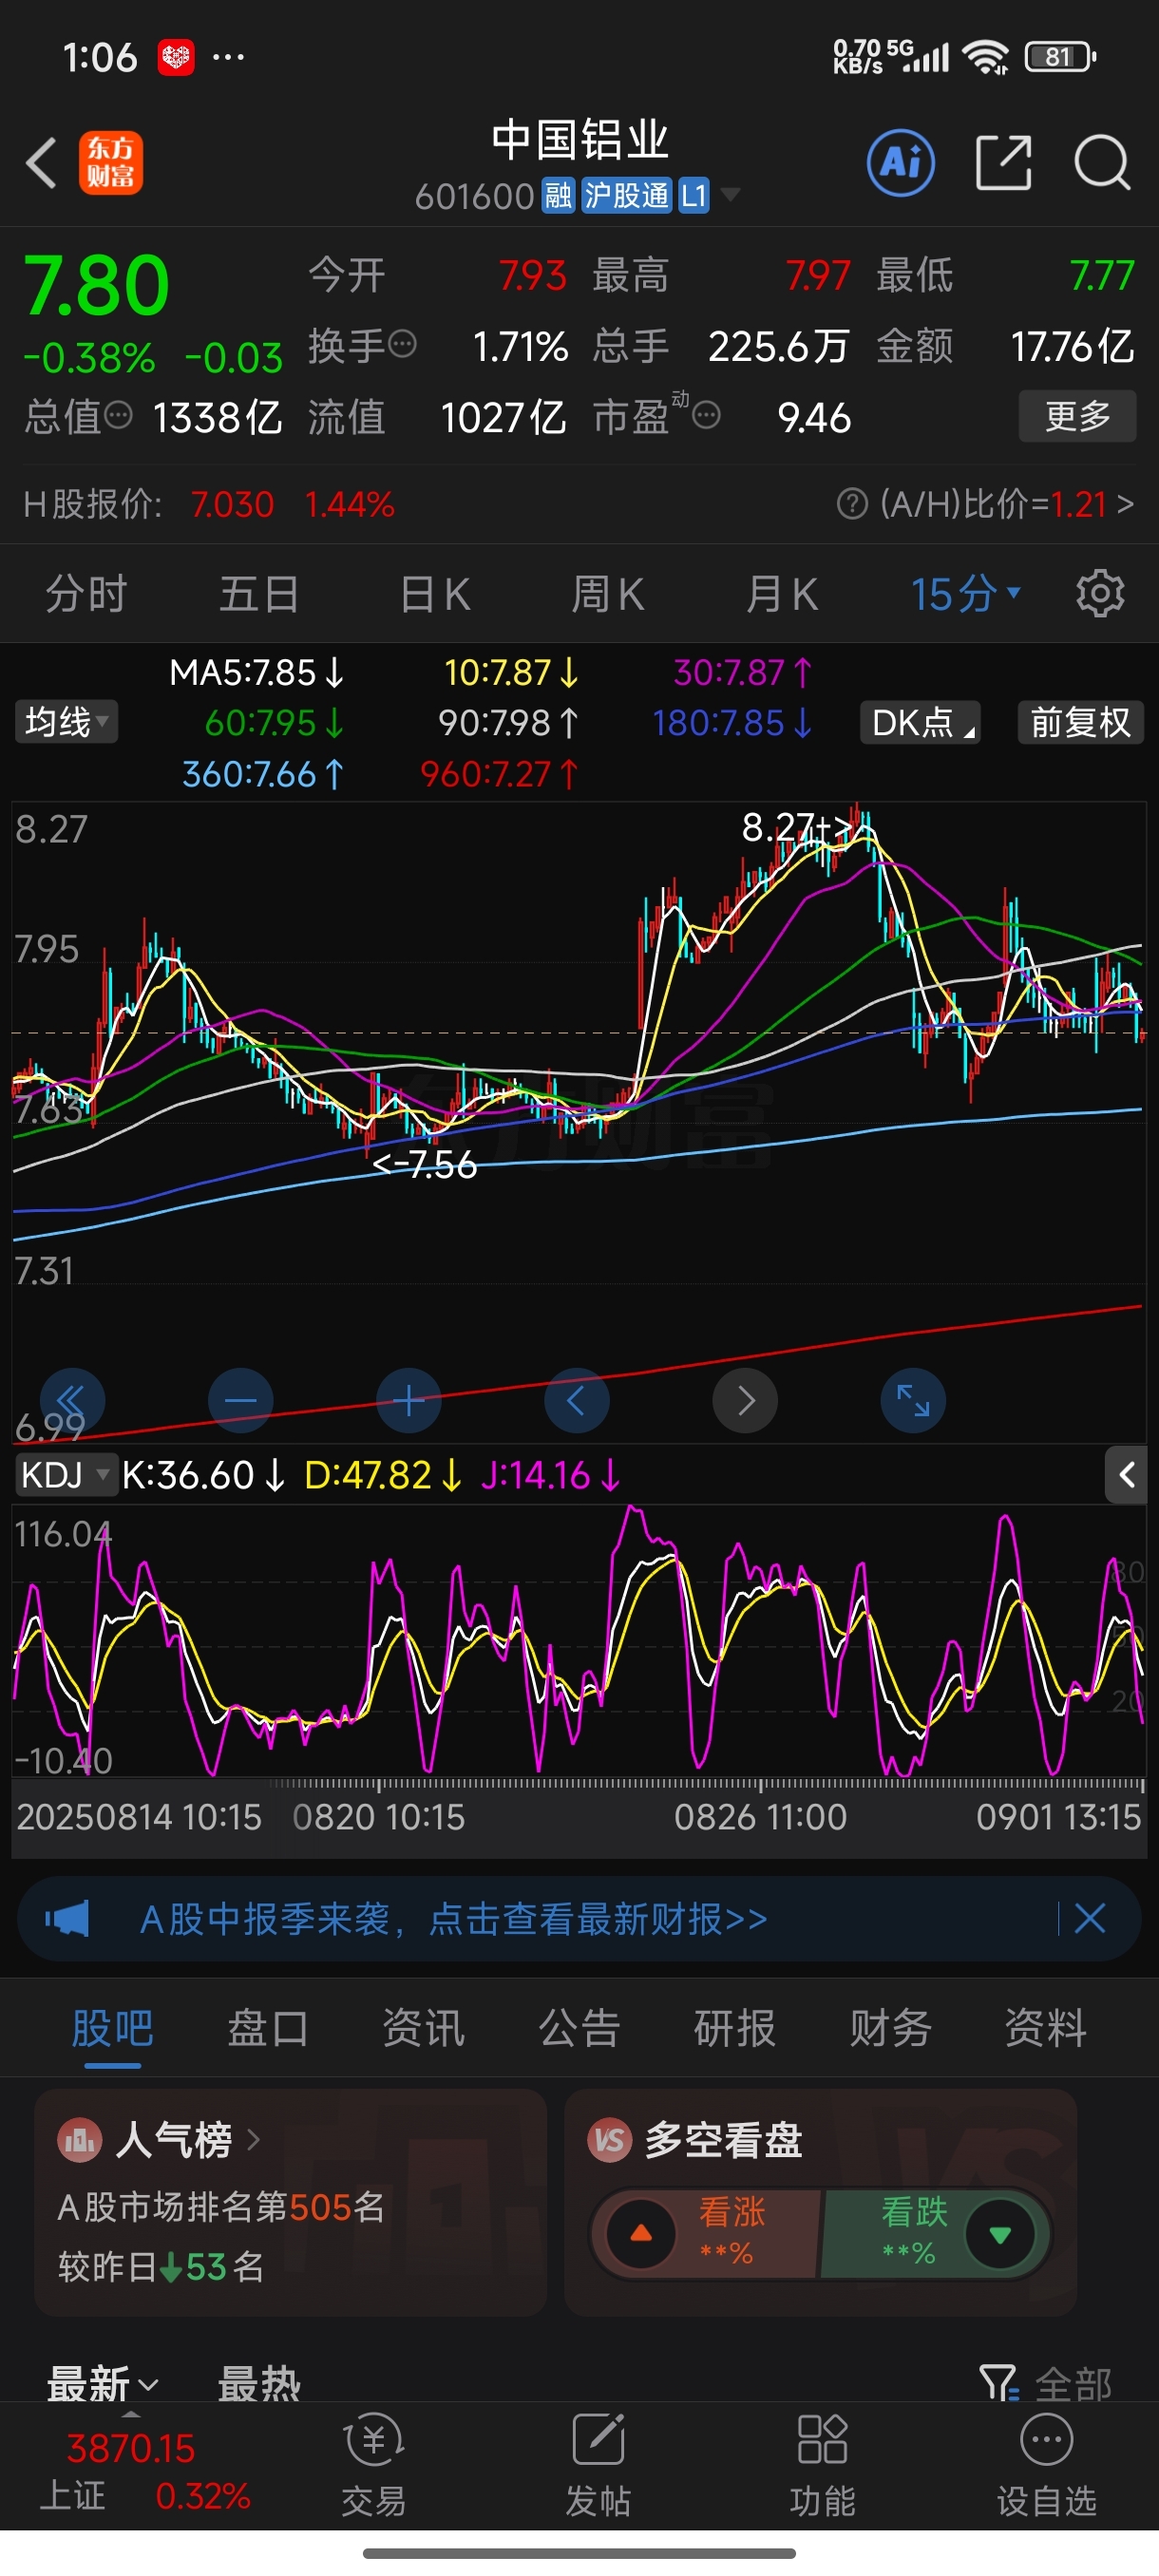
Task: Collapse indicator panel arrow icon
Action: click(1127, 1474)
